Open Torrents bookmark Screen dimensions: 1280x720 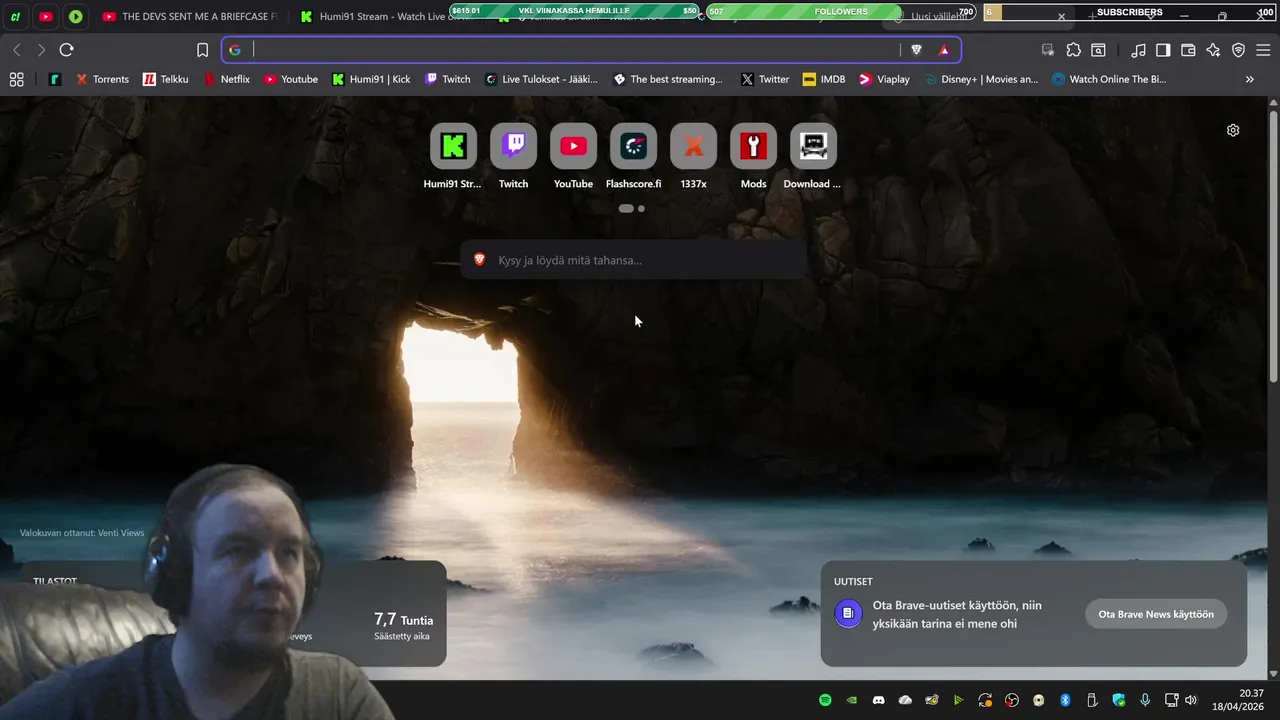102,79
